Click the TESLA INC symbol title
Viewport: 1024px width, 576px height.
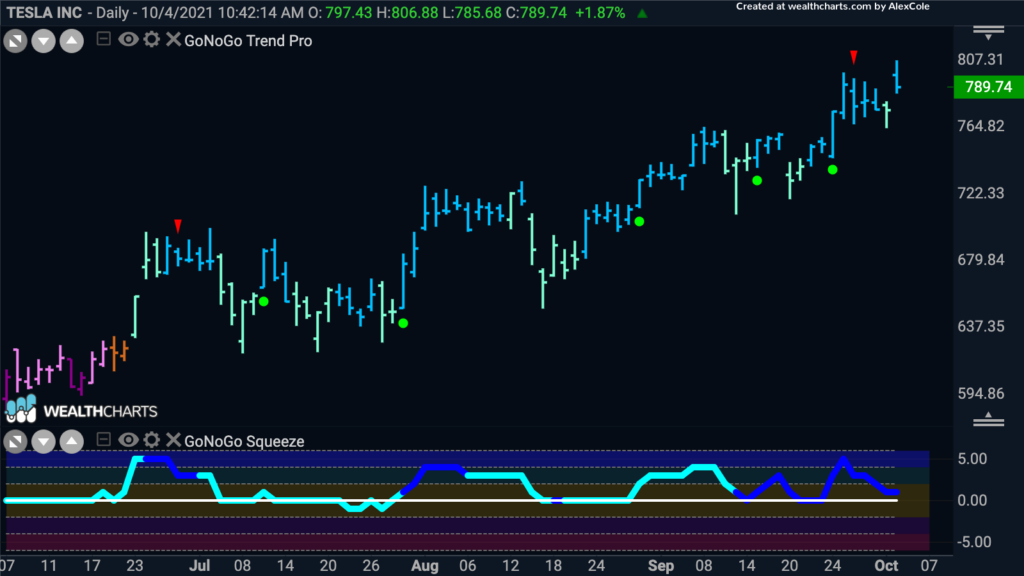(44, 12)
